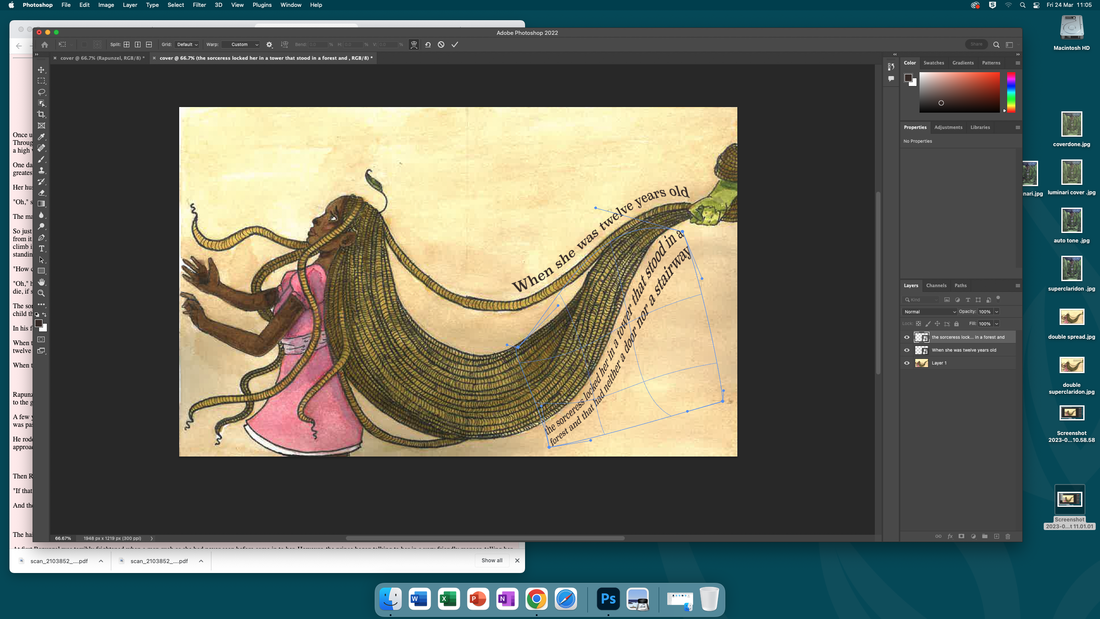
Task: Select the Object Selection tool
Action: [x=41, y=103]
